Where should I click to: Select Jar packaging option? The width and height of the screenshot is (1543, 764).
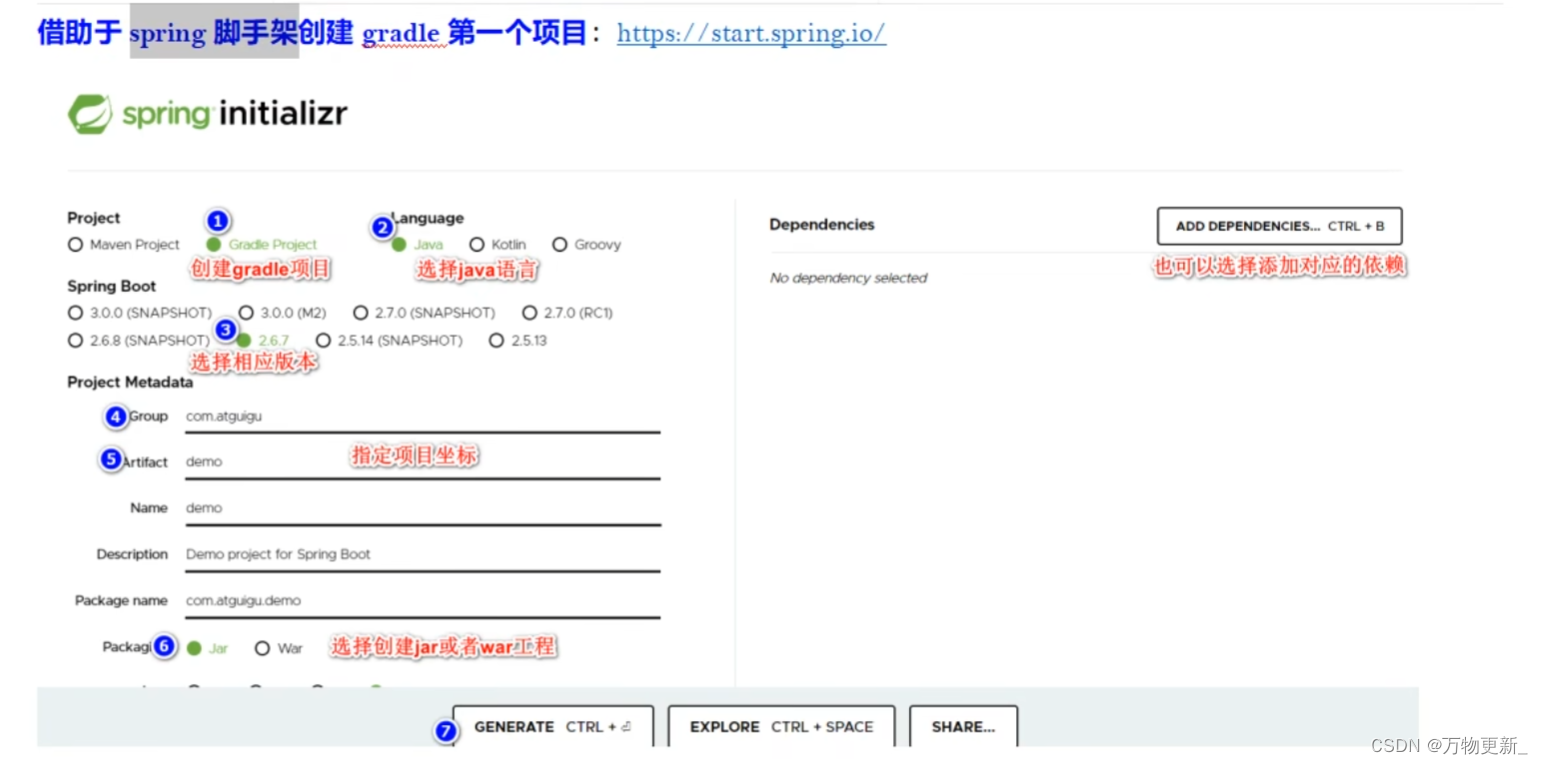click(x=194, y=648)
